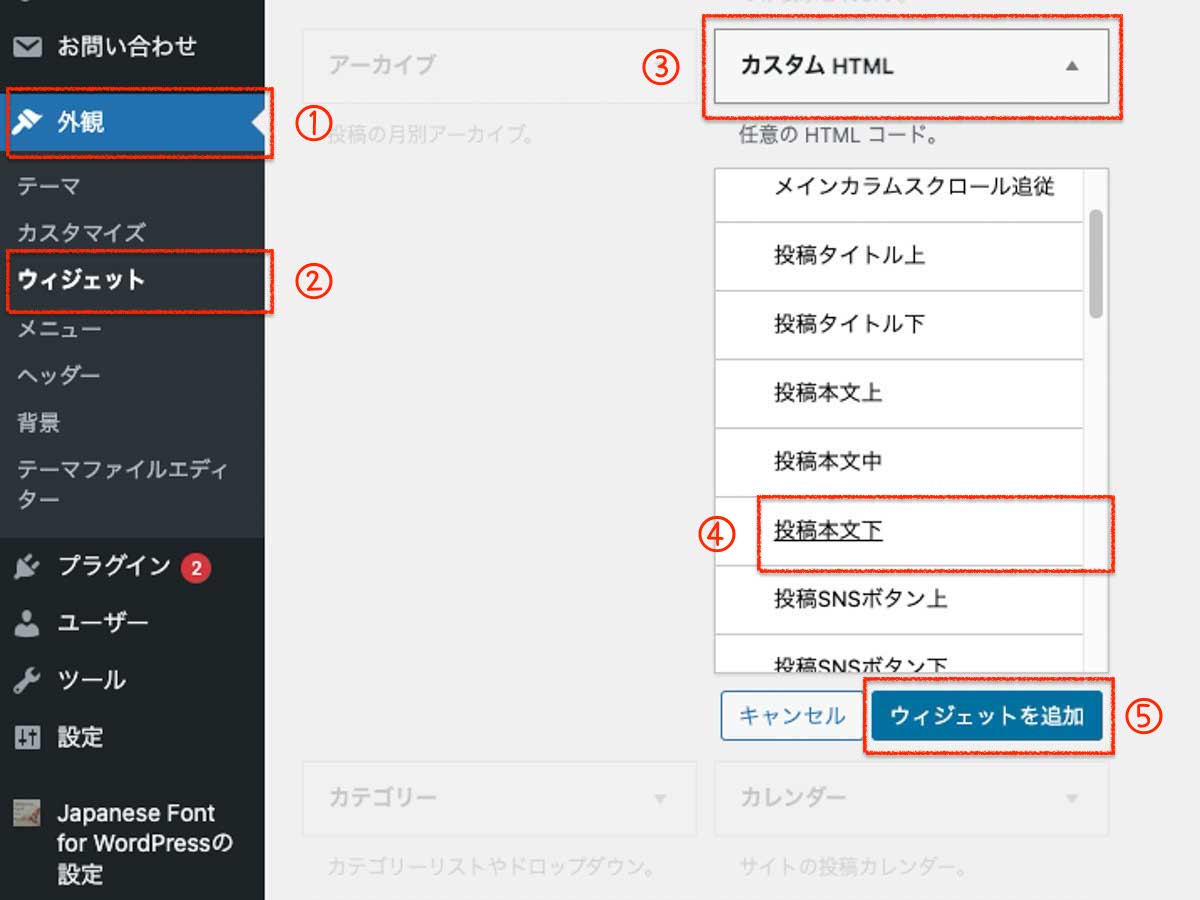Viewport: 1200px width, 900px height.
Task: Select 投稿本文下 in the widget area list
Action: [x=828, y=531]
